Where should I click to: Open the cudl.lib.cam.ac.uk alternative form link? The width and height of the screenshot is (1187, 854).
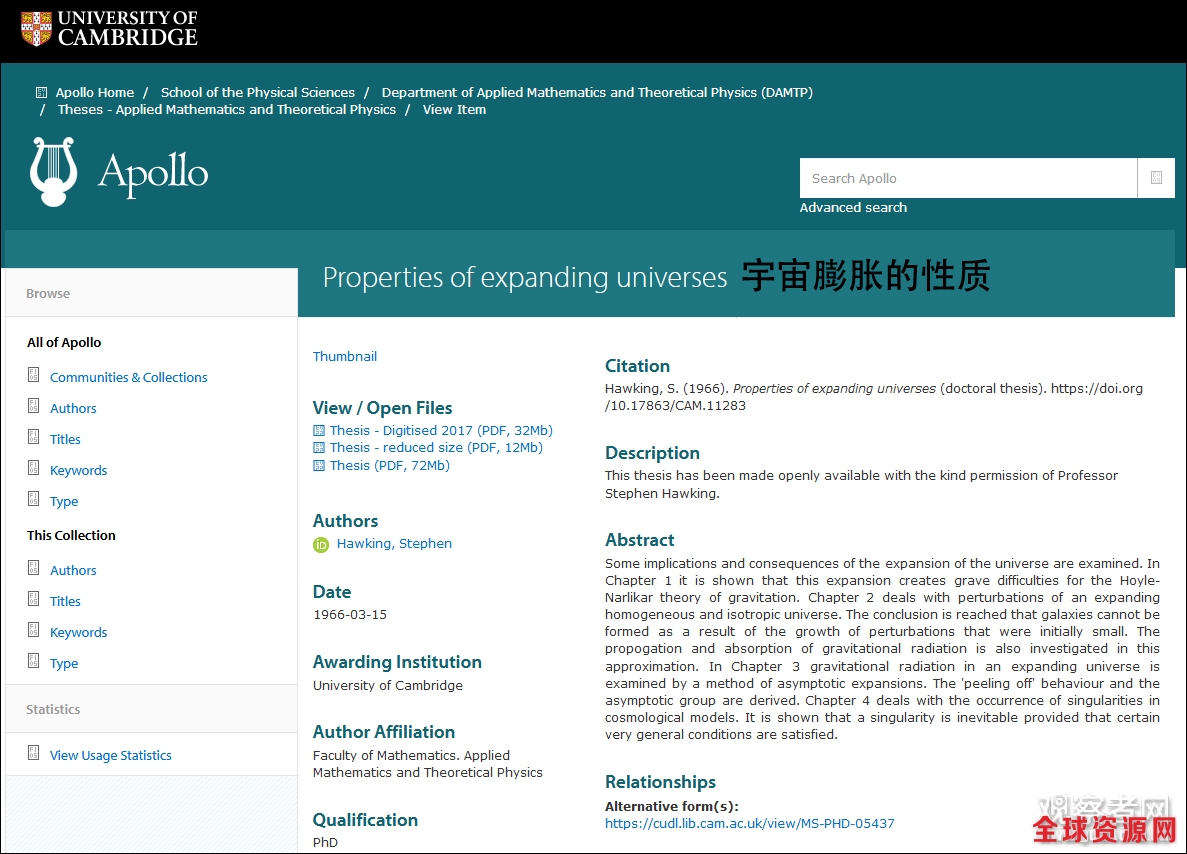pos(749,824)
